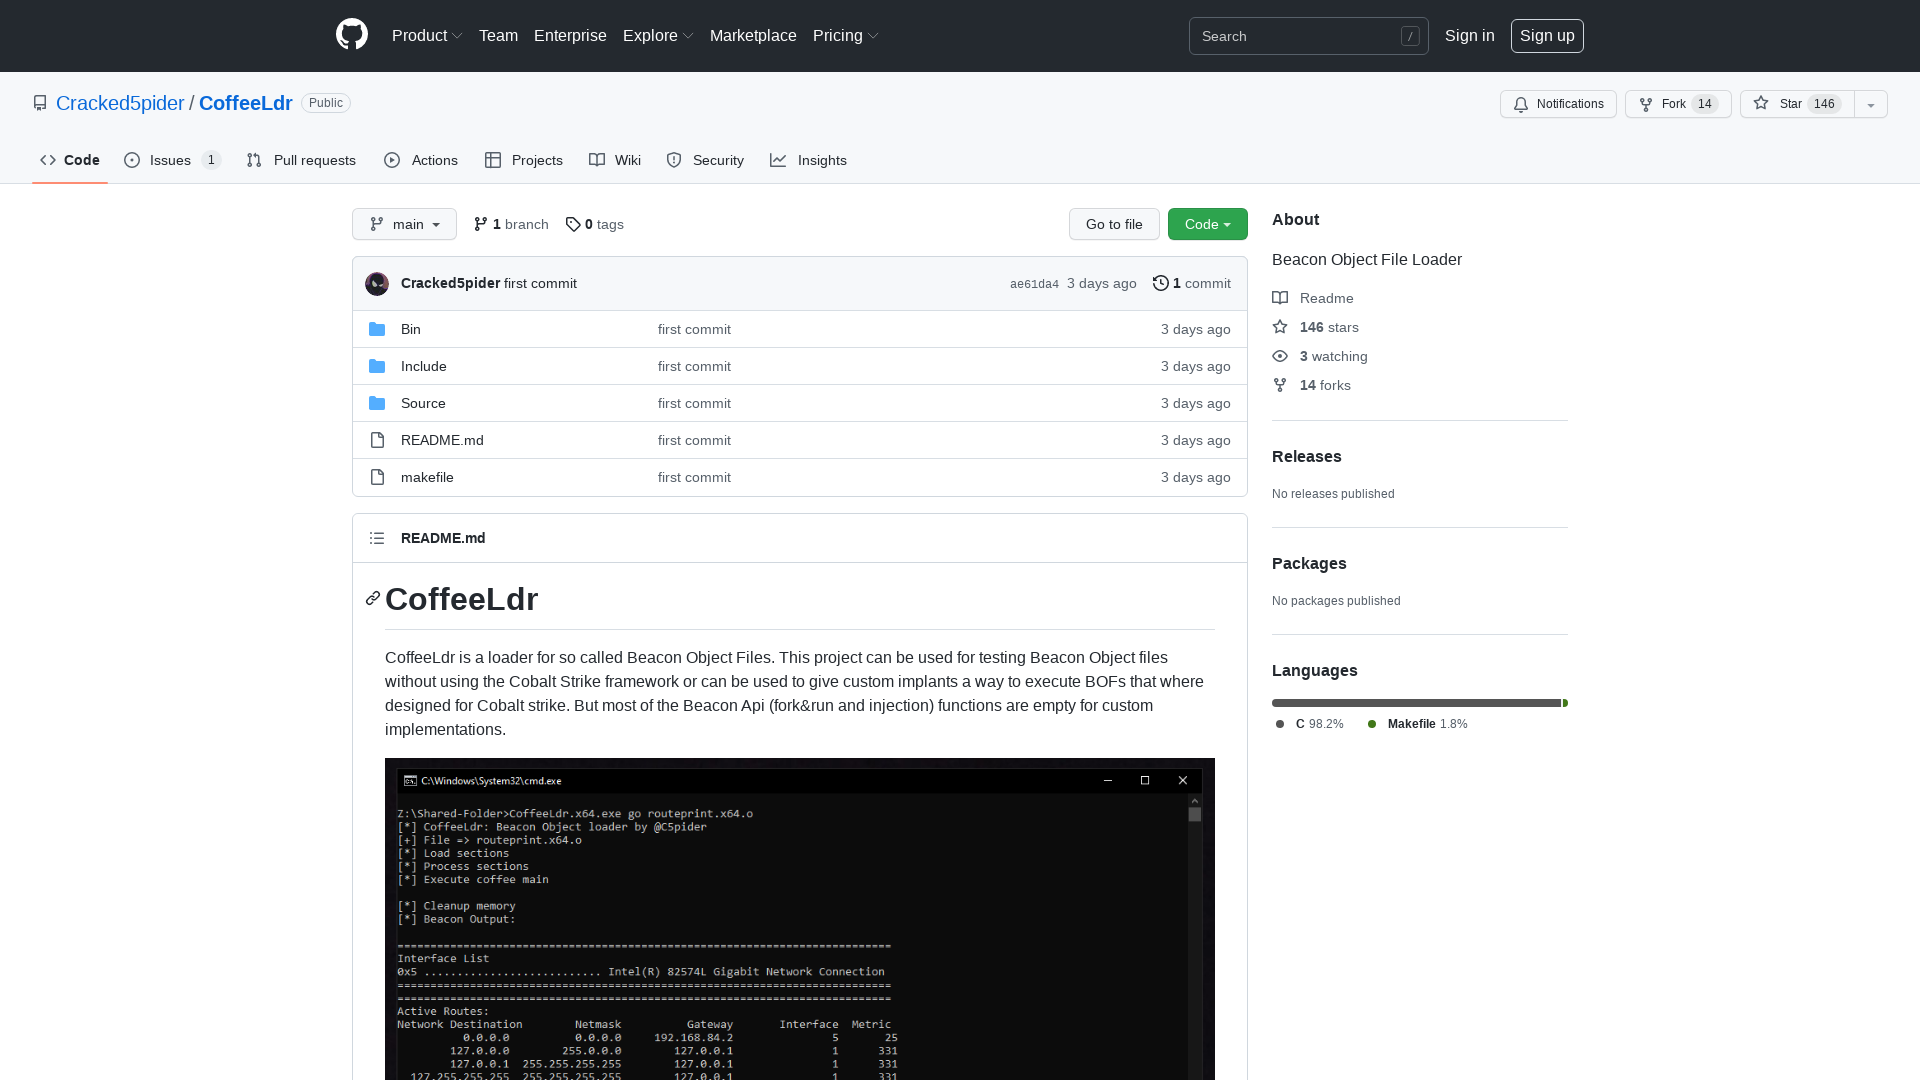The width and height of the screenshot is (1920, 1080).
Task: Click the README table-of-contents icon
Action: click(x=377, y=538)
